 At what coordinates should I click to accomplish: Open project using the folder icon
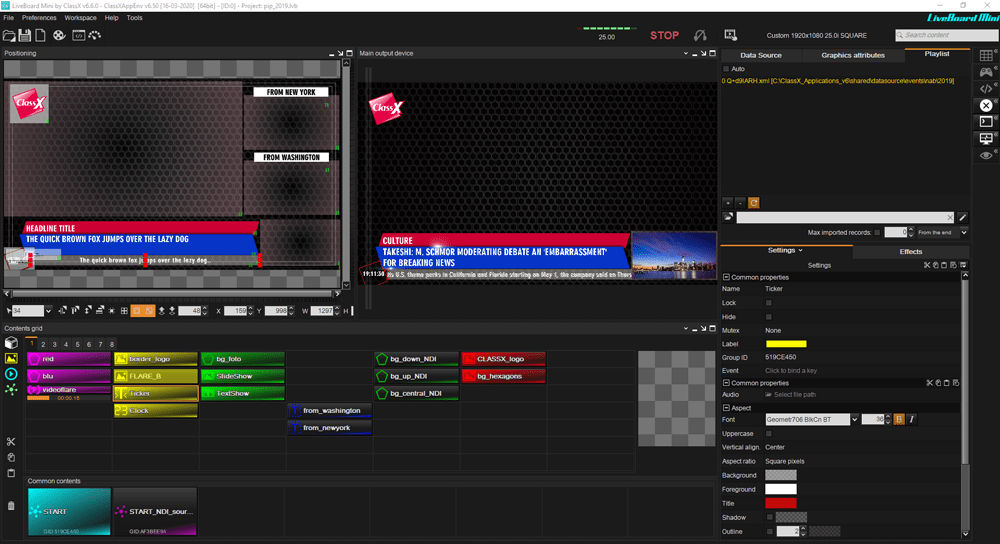(9, 35)
